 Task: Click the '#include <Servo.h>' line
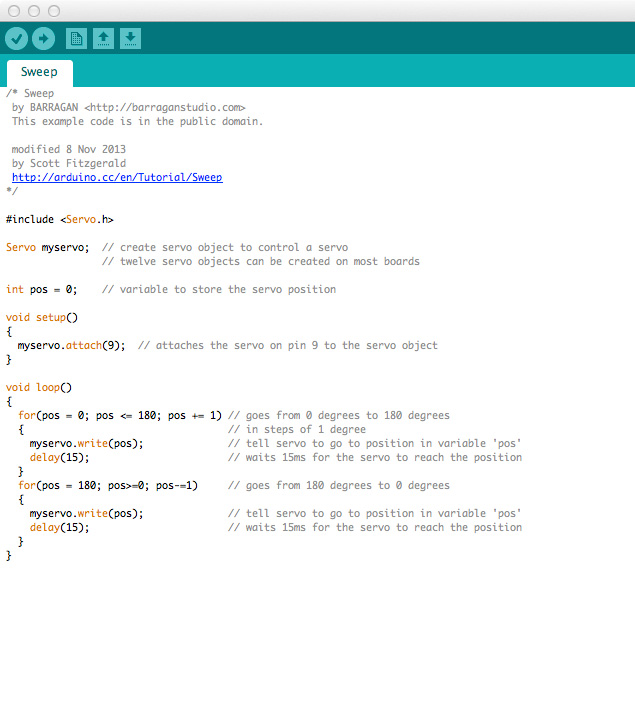tap(60, 219)
